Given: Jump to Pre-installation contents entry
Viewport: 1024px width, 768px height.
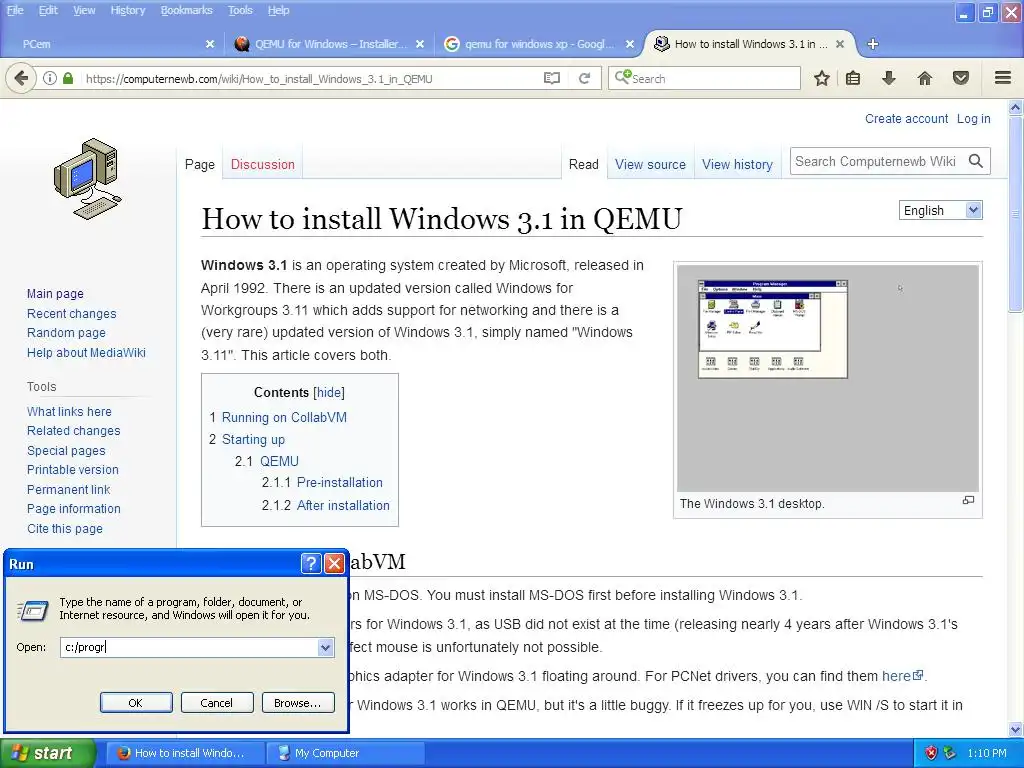Looking at the screenshot, I should coord(340,483).
